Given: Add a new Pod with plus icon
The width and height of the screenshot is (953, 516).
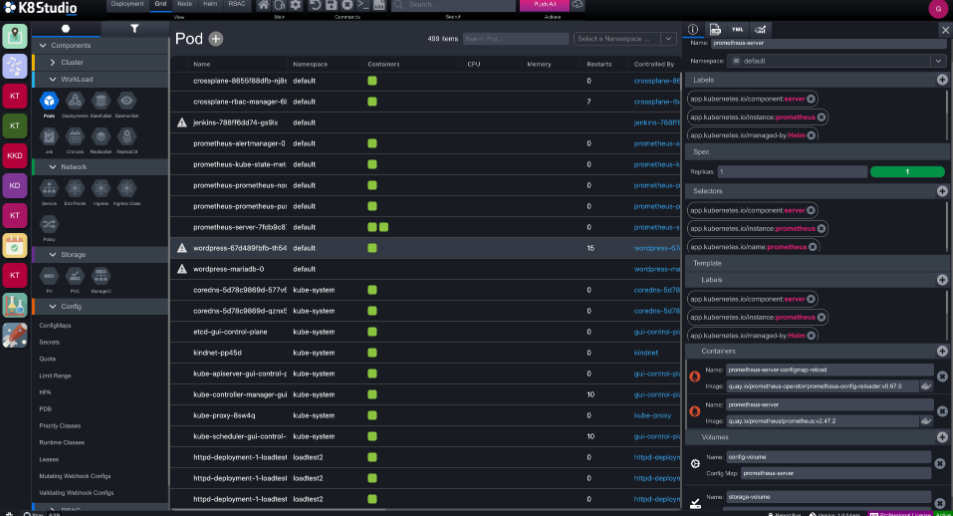Looking at the screenshot, I should coord(216,39).
